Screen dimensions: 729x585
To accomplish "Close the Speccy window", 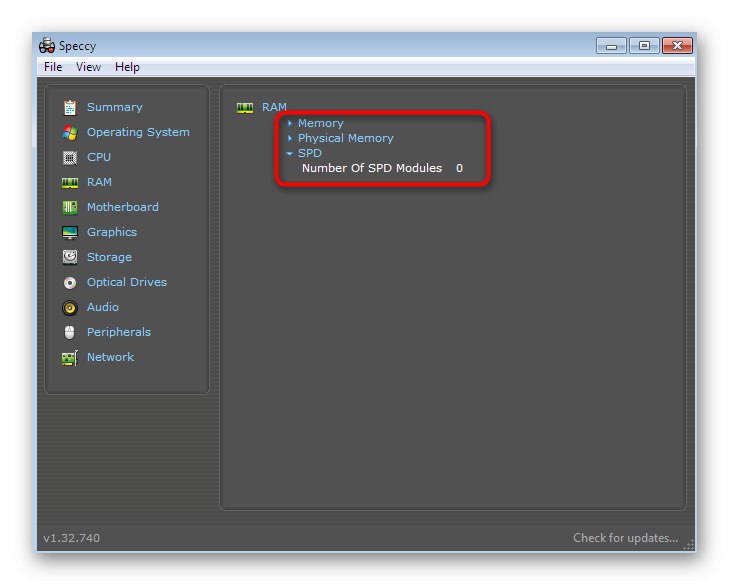I will (x=677, y=46).
